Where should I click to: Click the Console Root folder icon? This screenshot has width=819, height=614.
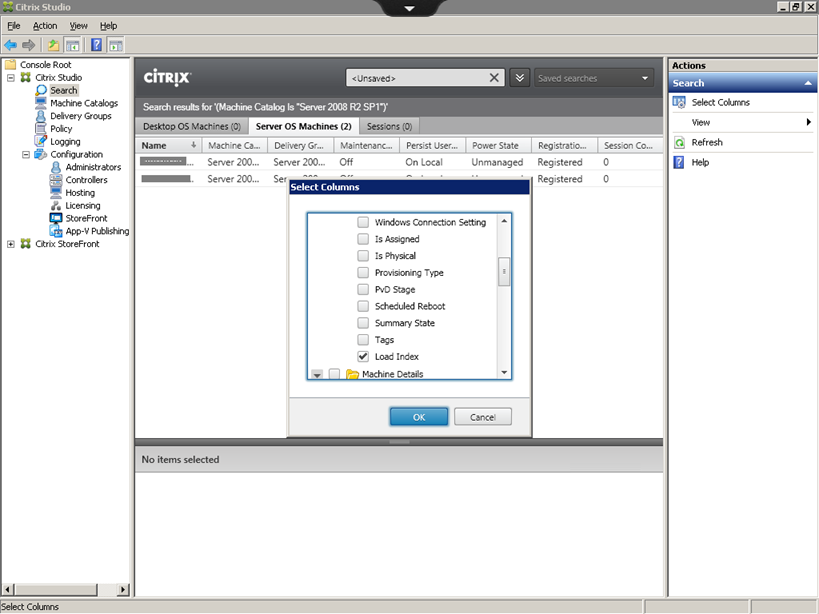pyautogui.click(x=10, y=65)
